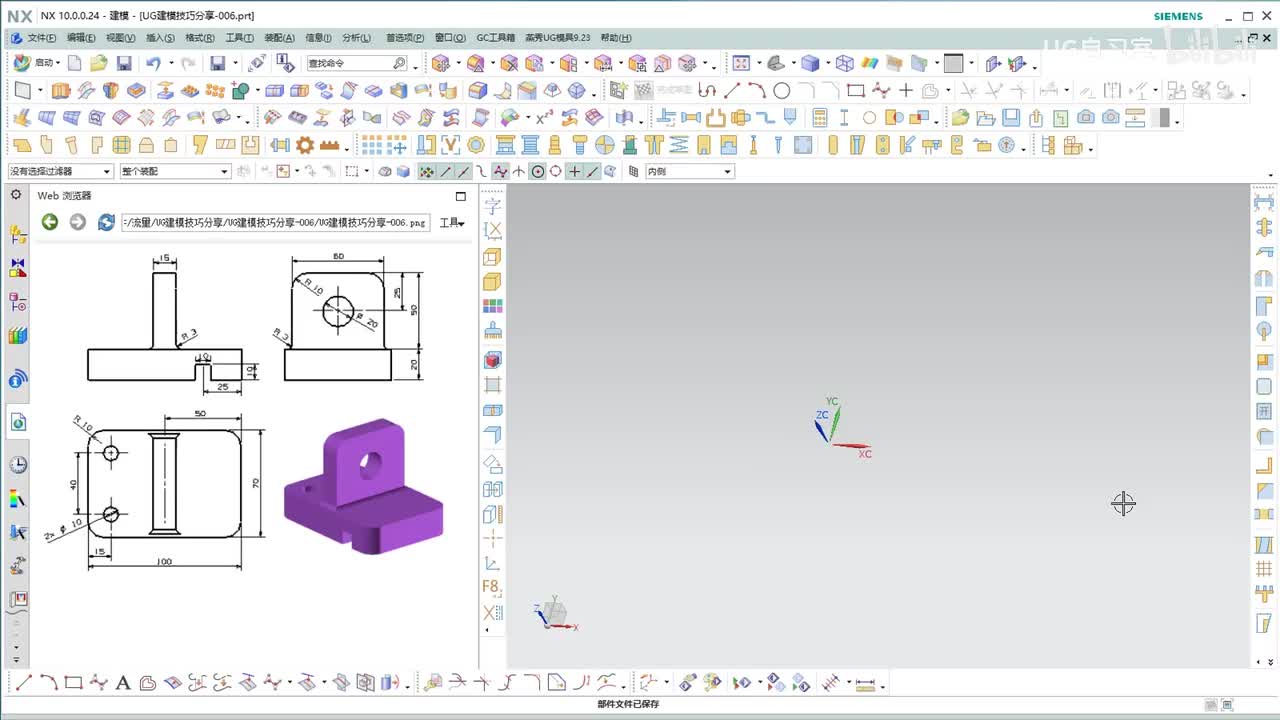Click the rainbow face analysis icon
1280x720 pixels.
870,63
